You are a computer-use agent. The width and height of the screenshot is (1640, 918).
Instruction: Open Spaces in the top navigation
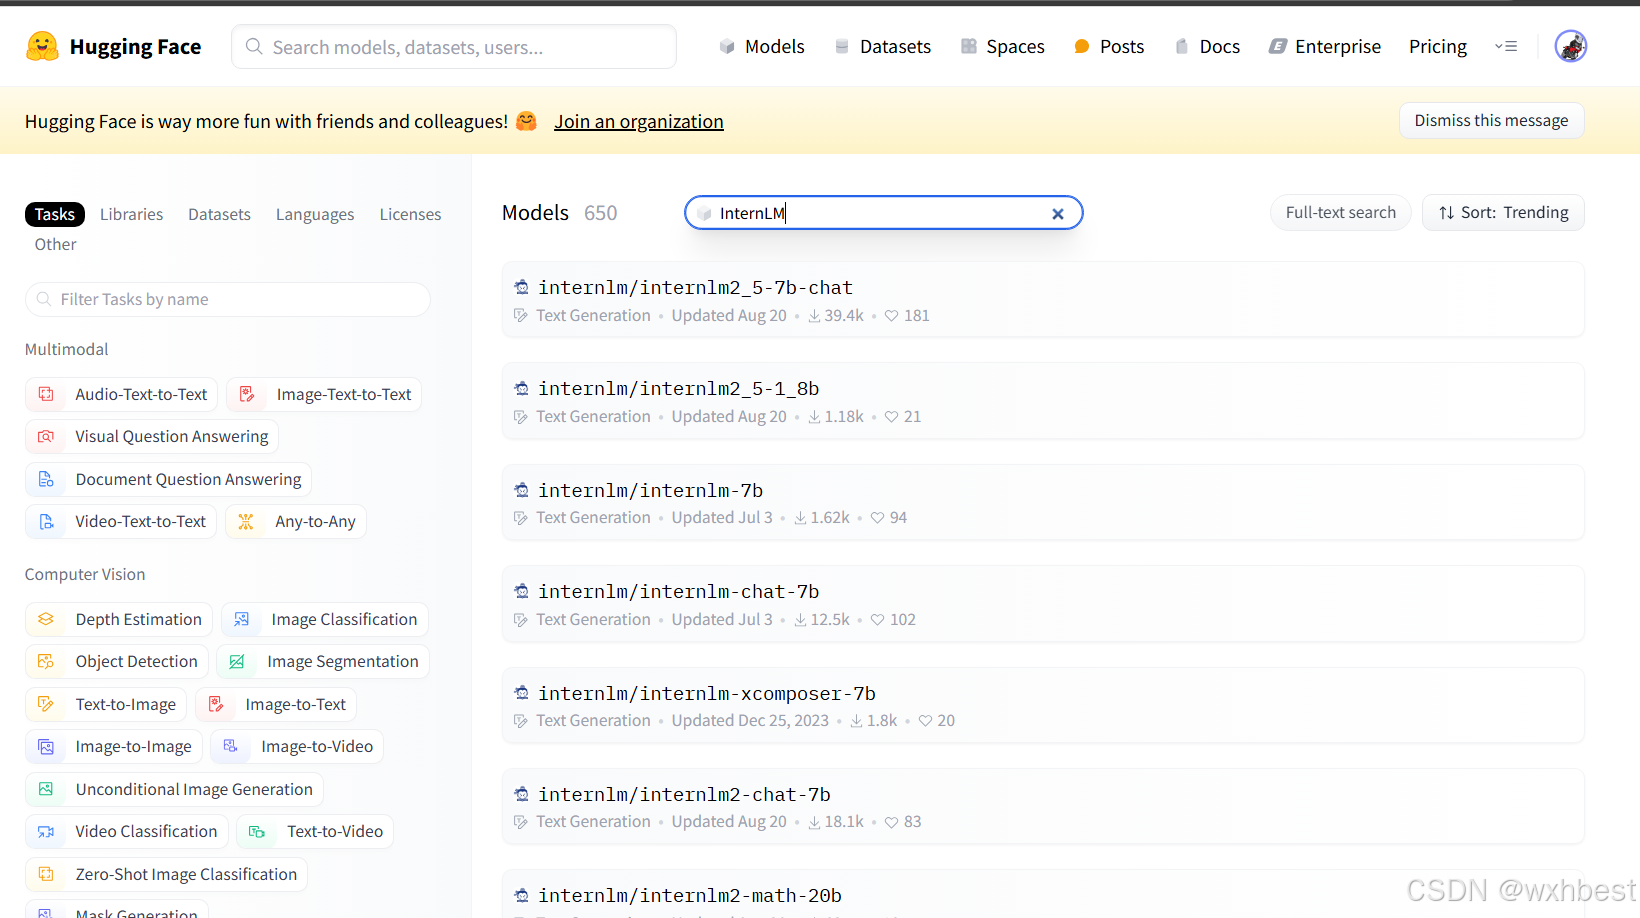1002,46
